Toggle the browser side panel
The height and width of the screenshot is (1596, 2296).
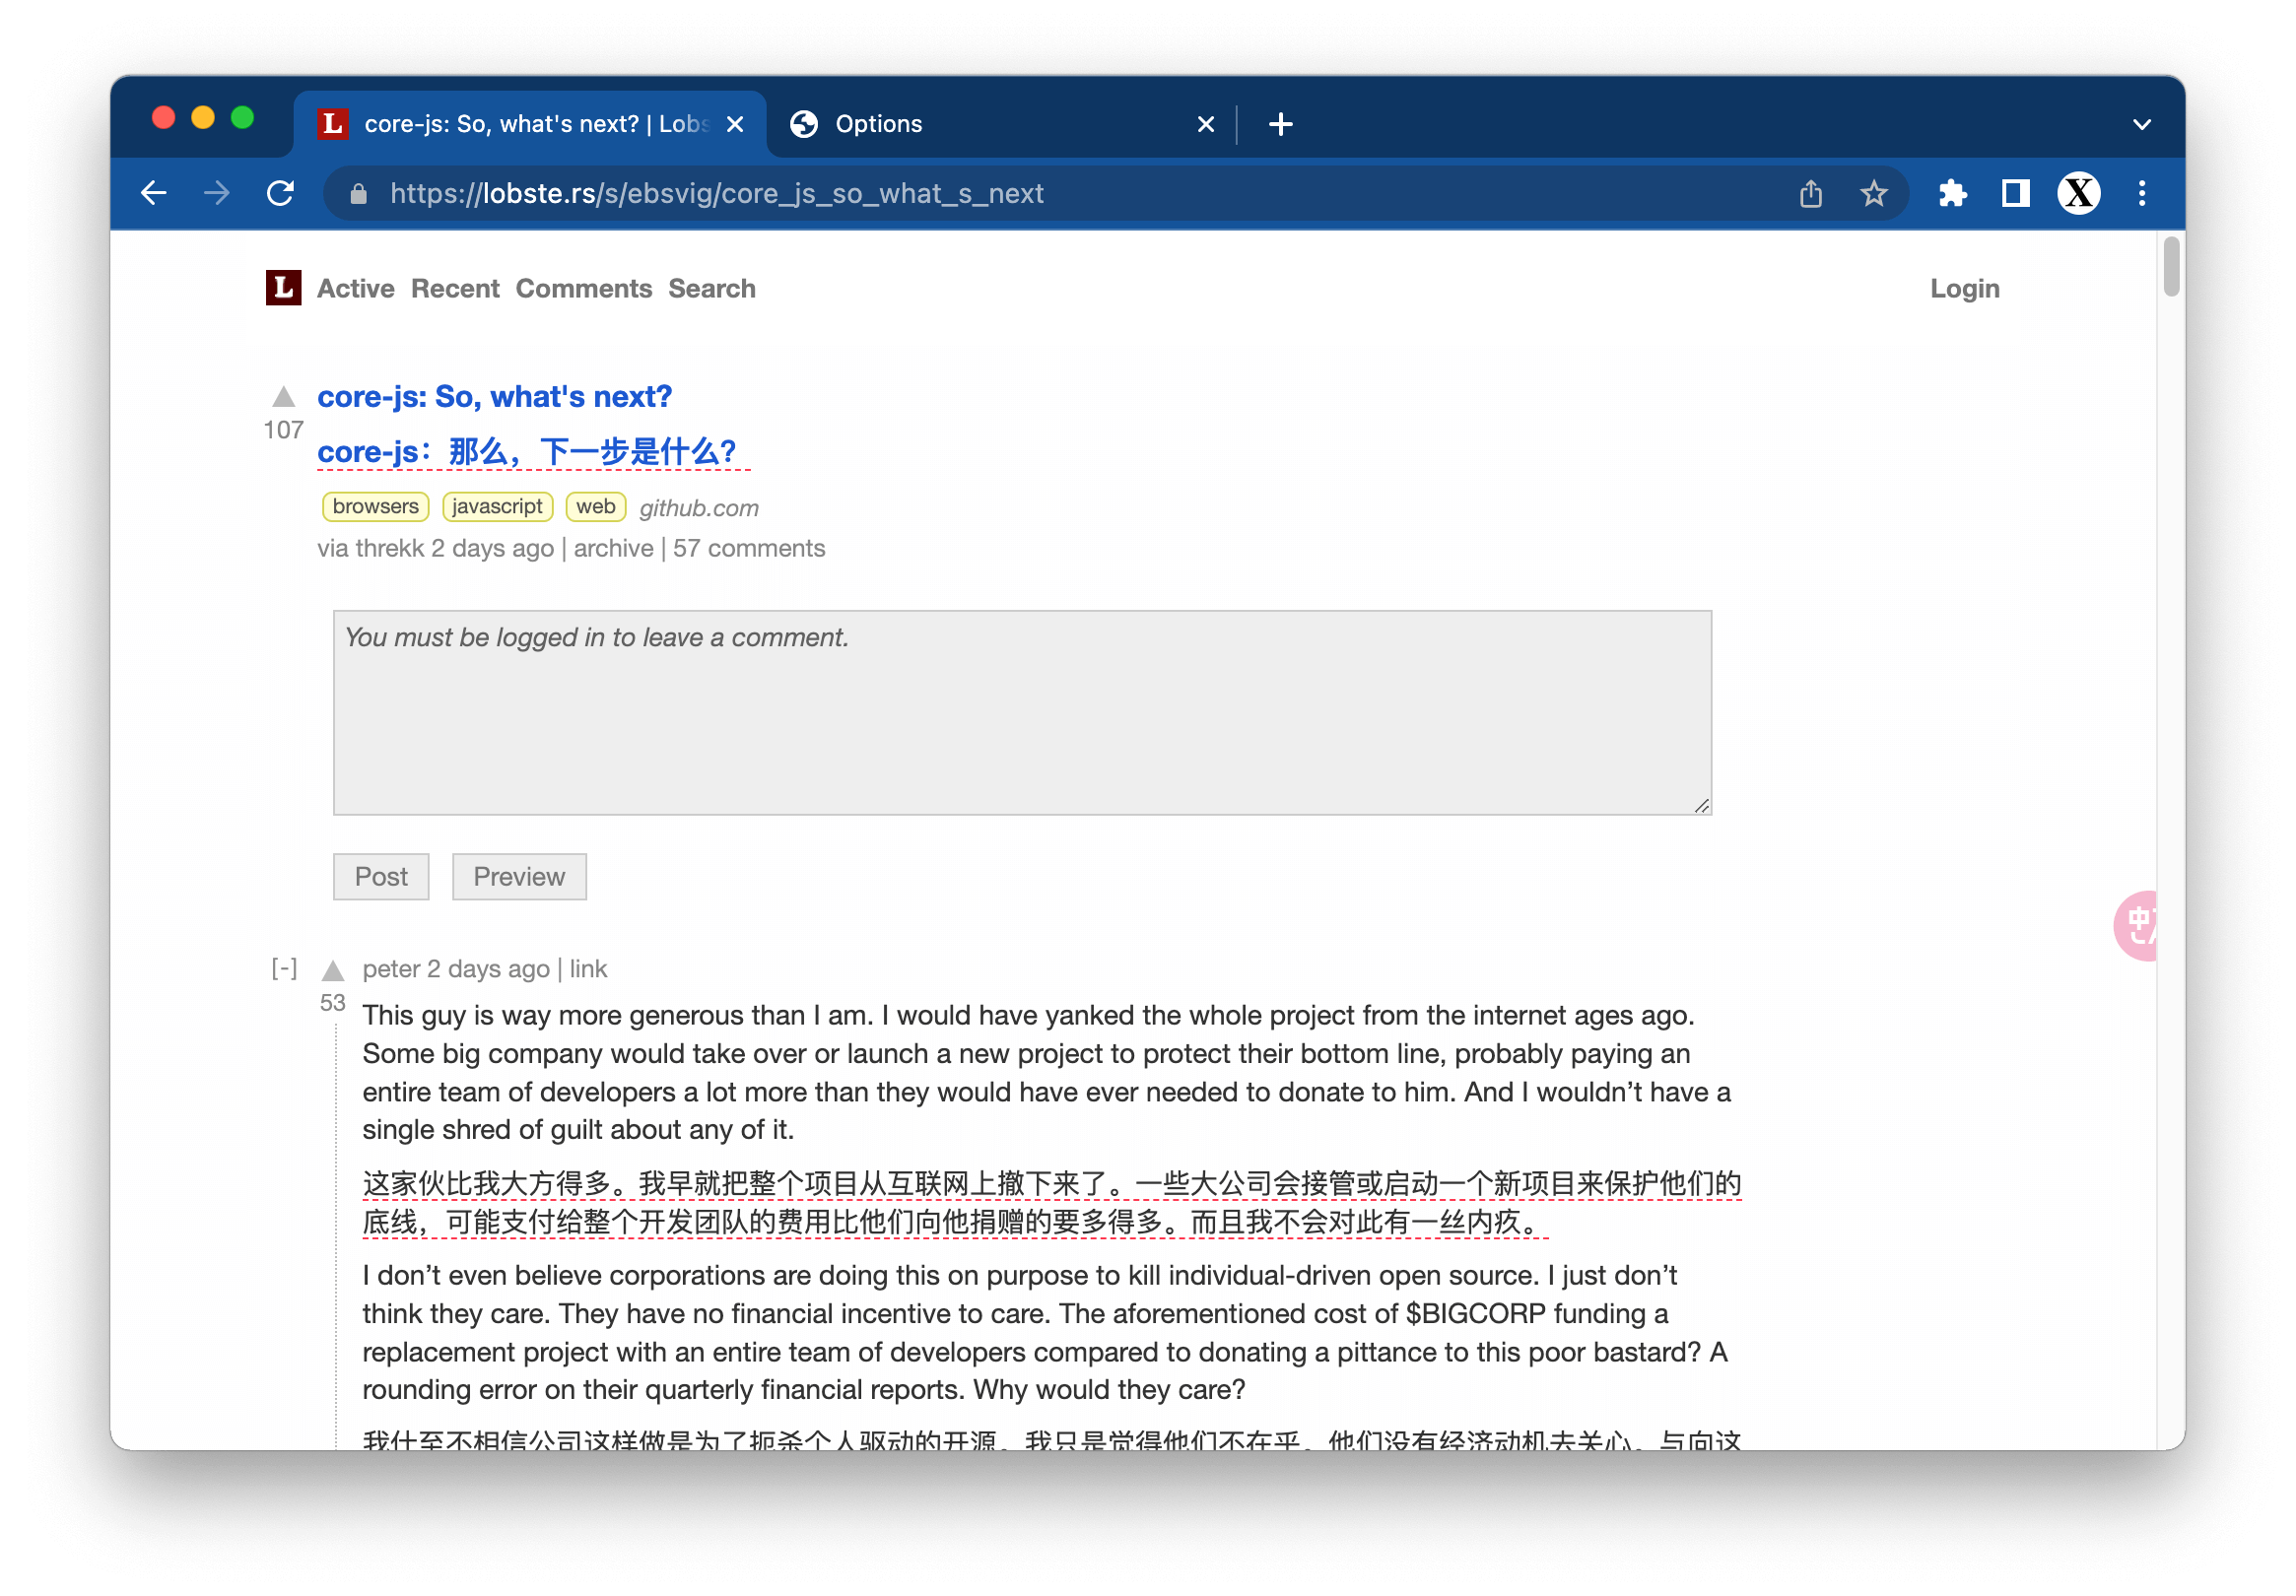coord(2015,193)
